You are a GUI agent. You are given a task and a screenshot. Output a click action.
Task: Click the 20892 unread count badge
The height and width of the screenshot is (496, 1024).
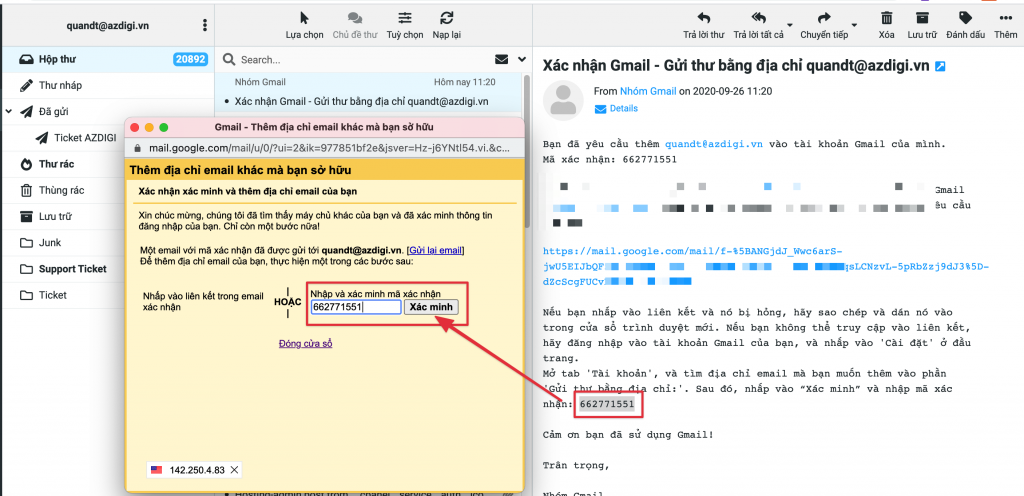coord(190,59)
